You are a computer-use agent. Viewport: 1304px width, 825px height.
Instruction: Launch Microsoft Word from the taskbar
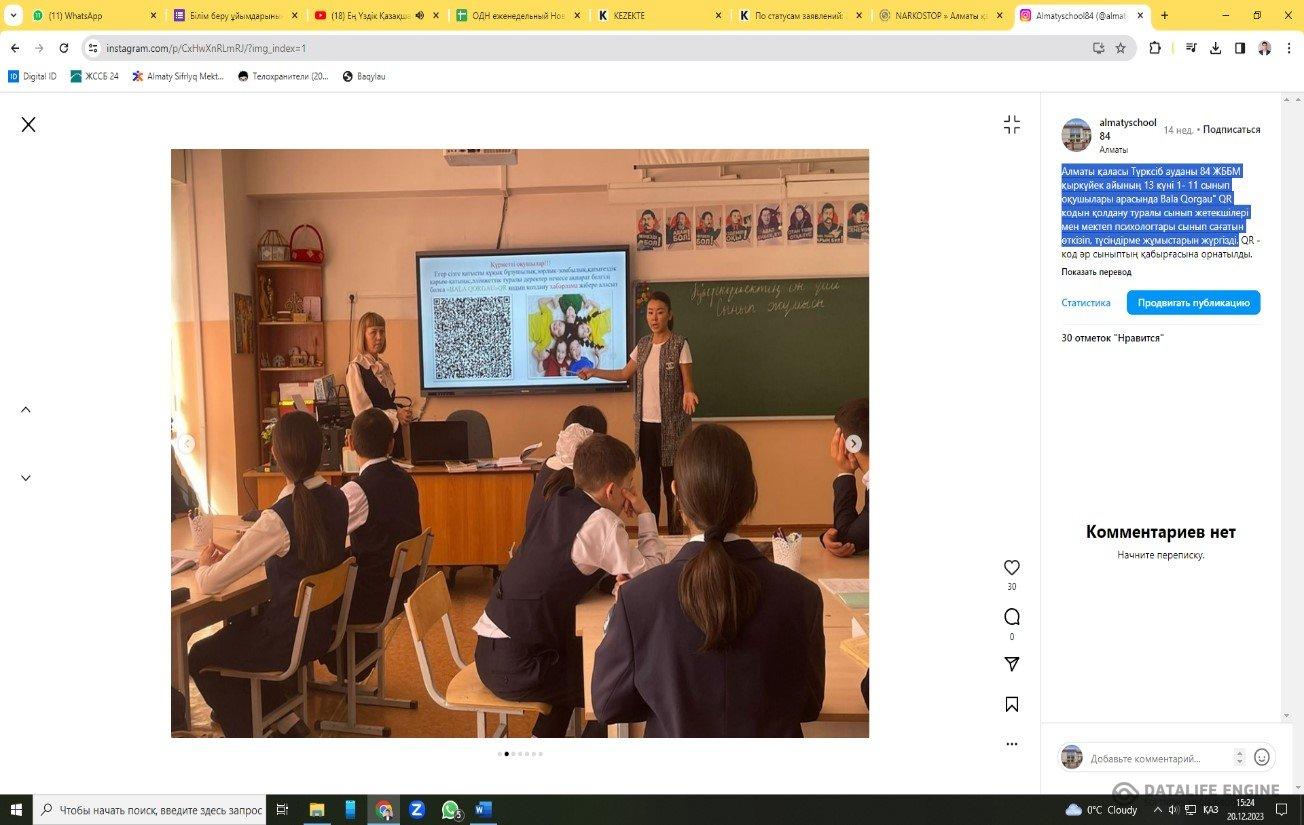point(483,810)
